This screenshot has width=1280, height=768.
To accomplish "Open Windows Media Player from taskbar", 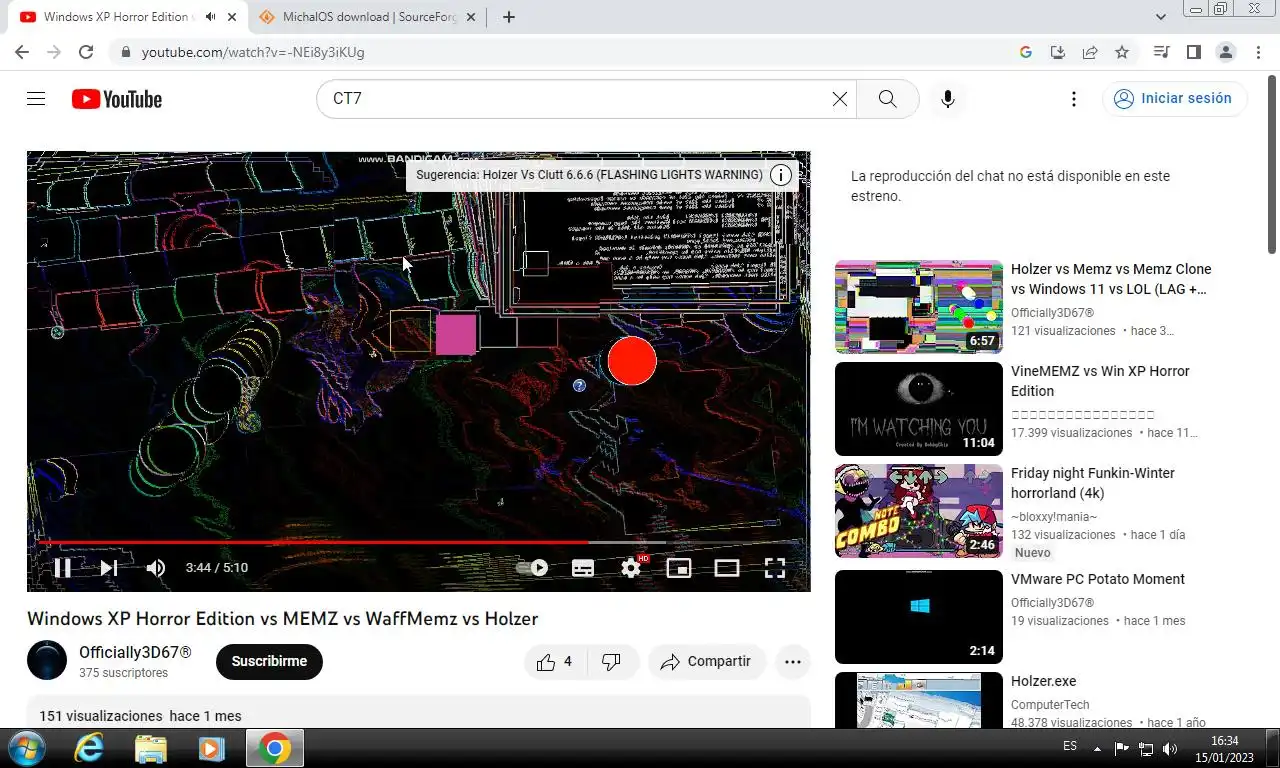I will click(x=211, y=748).
